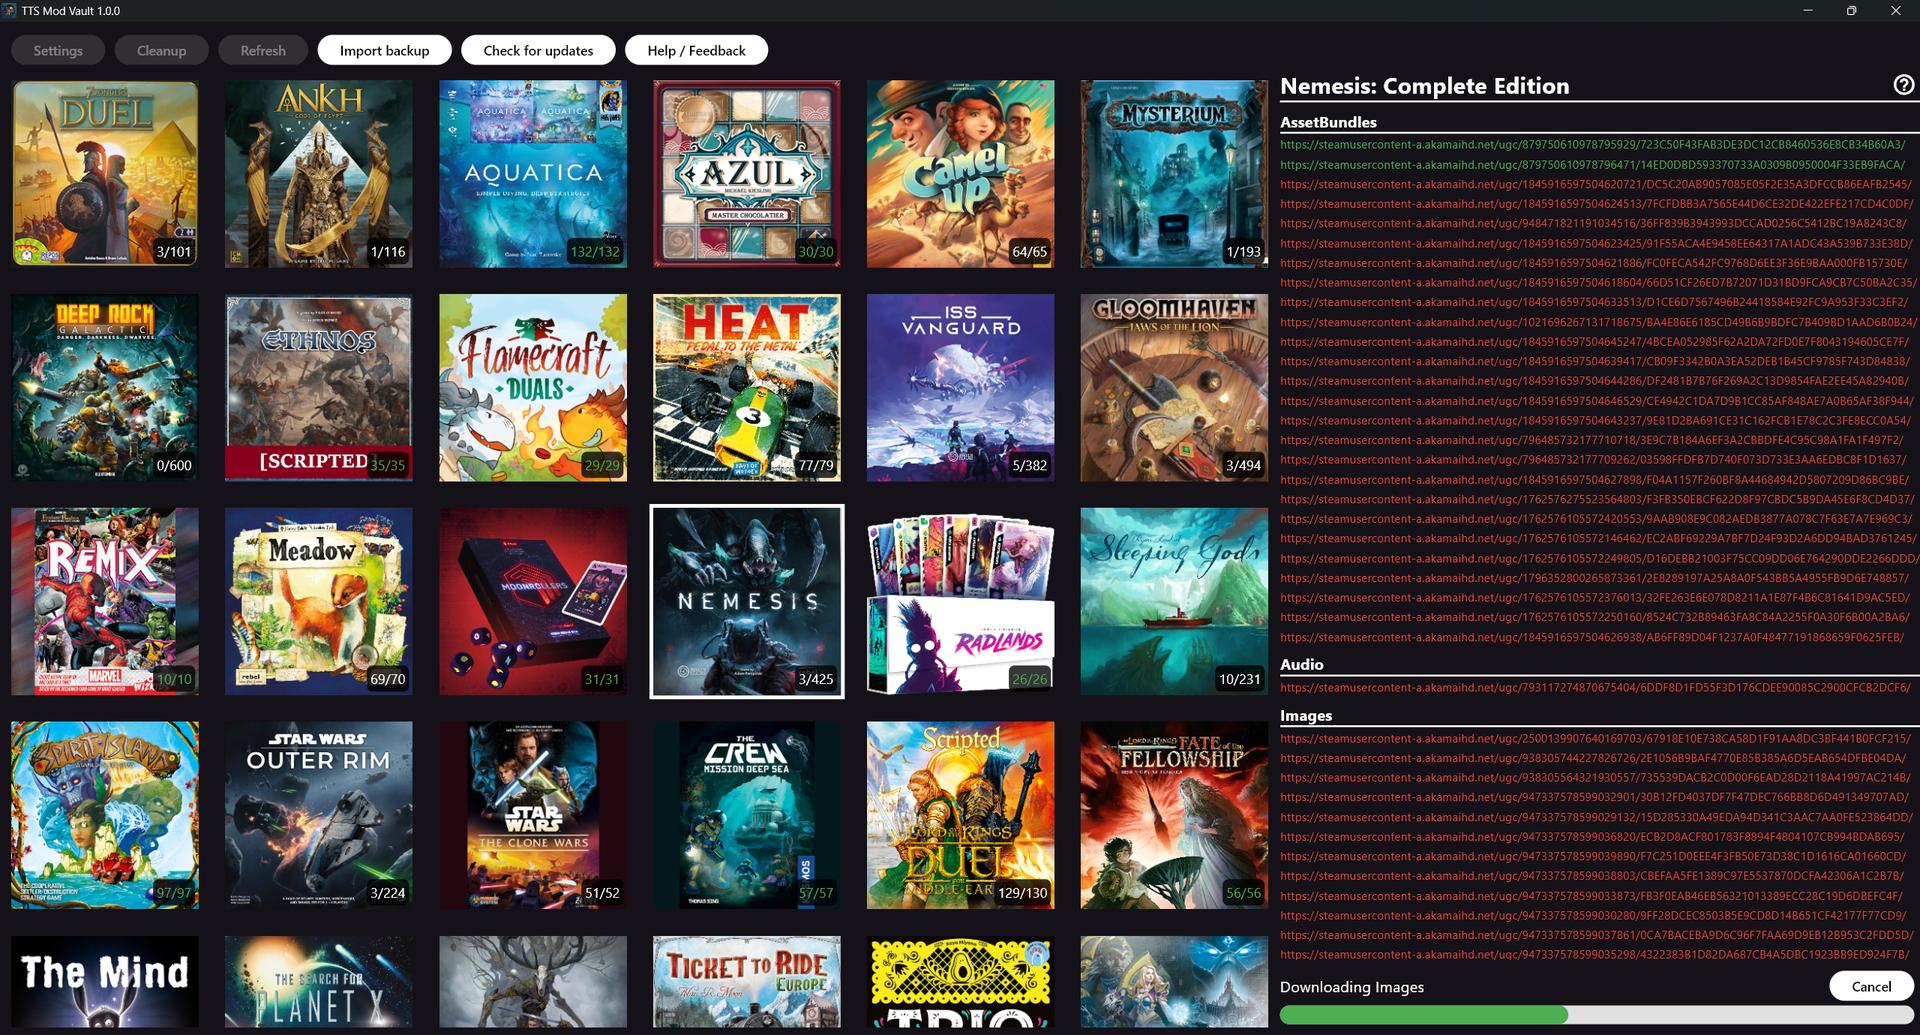Screen dimensions: 1920x1035
Task: Select the blue armored characters mod thumbnail
Action: pos(1174,982)
